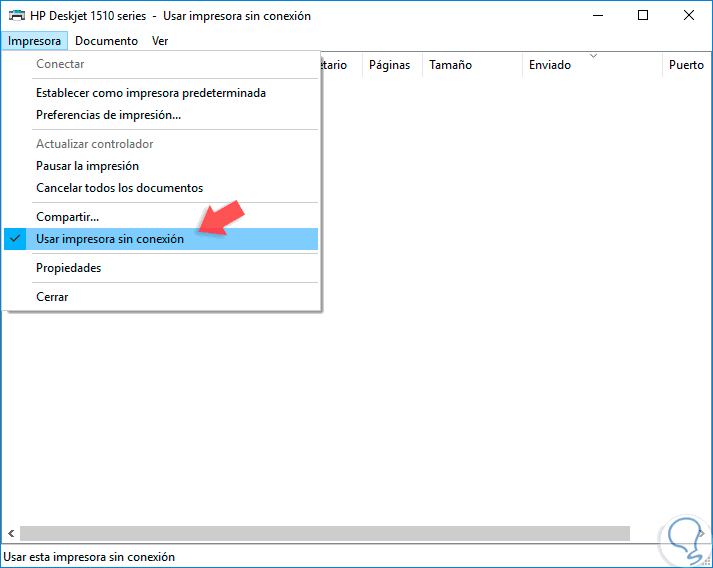Click the Actualizar controlador entry

(161, 144)
